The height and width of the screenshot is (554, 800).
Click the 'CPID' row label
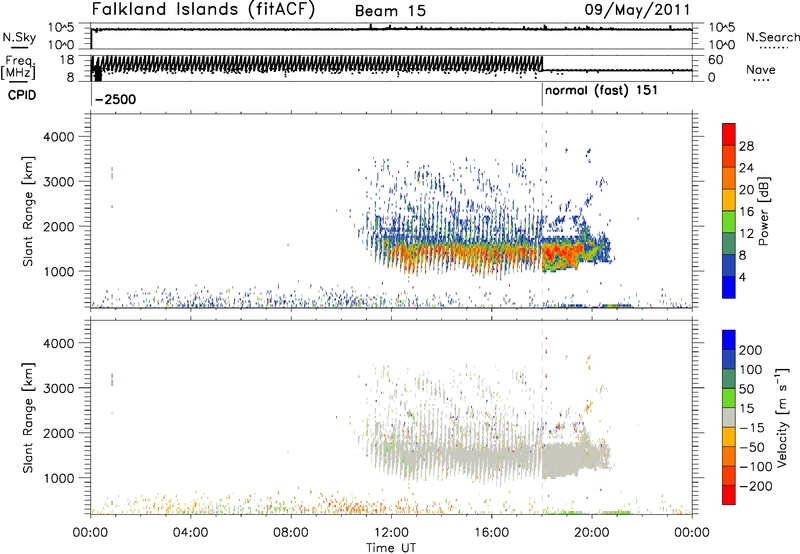[22, 95]
